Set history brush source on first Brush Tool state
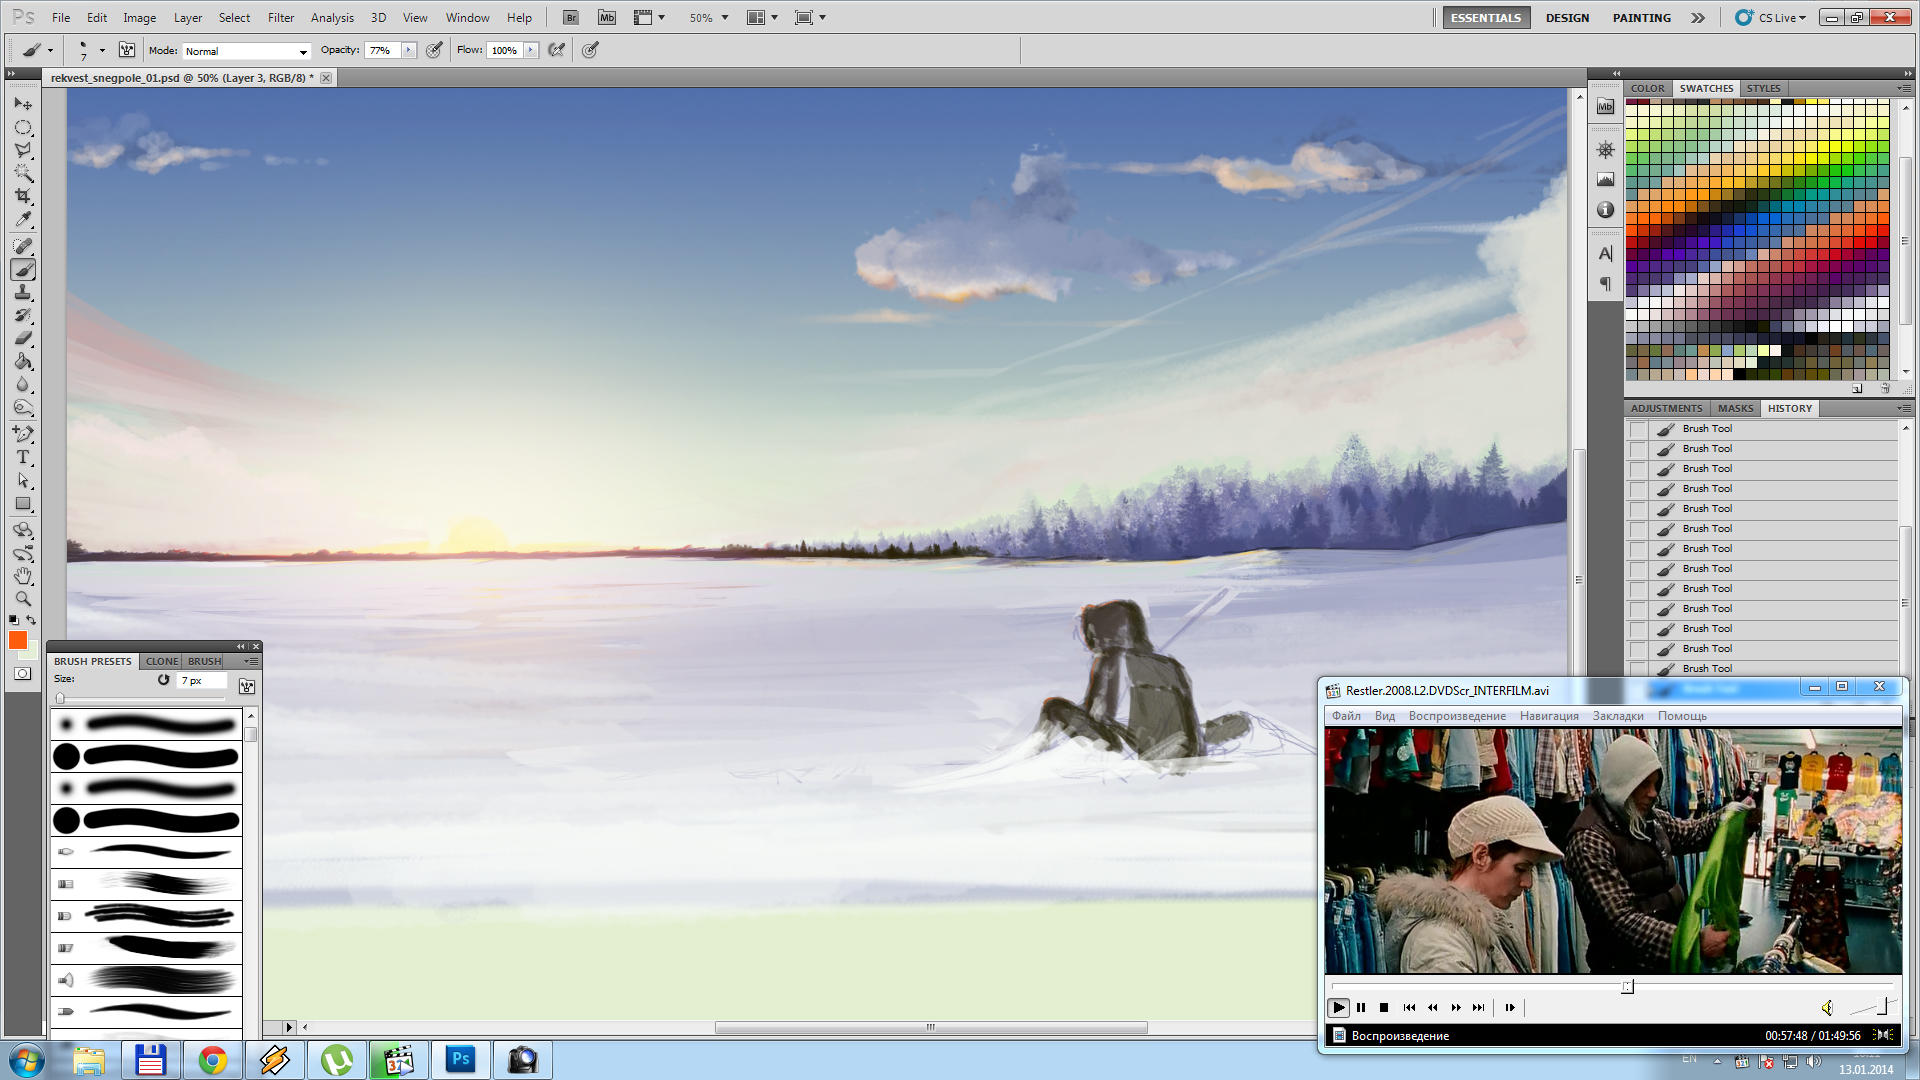Screen dimensions: 1920x1080 (1637, 429)
